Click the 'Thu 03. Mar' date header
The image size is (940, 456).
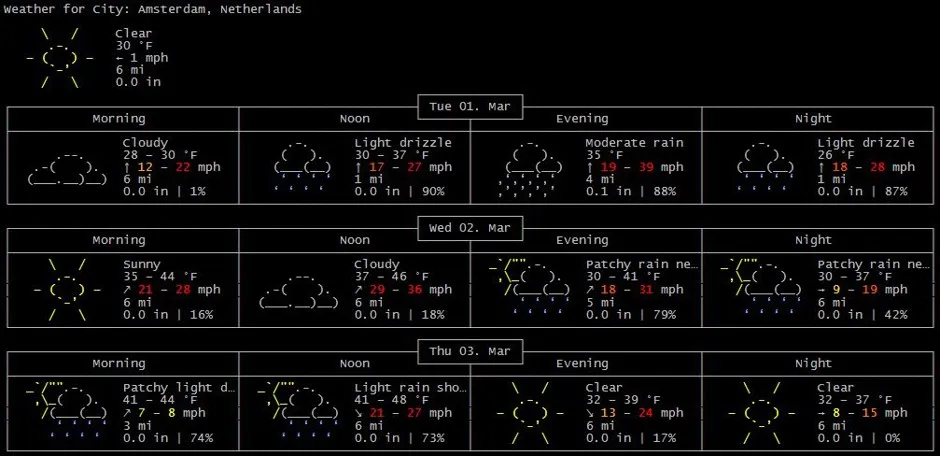(470, 351)
